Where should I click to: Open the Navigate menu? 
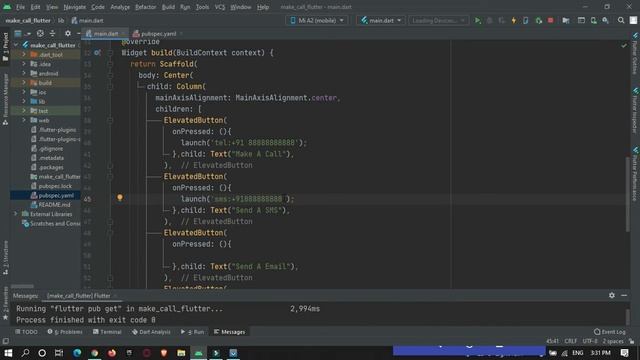75,7
